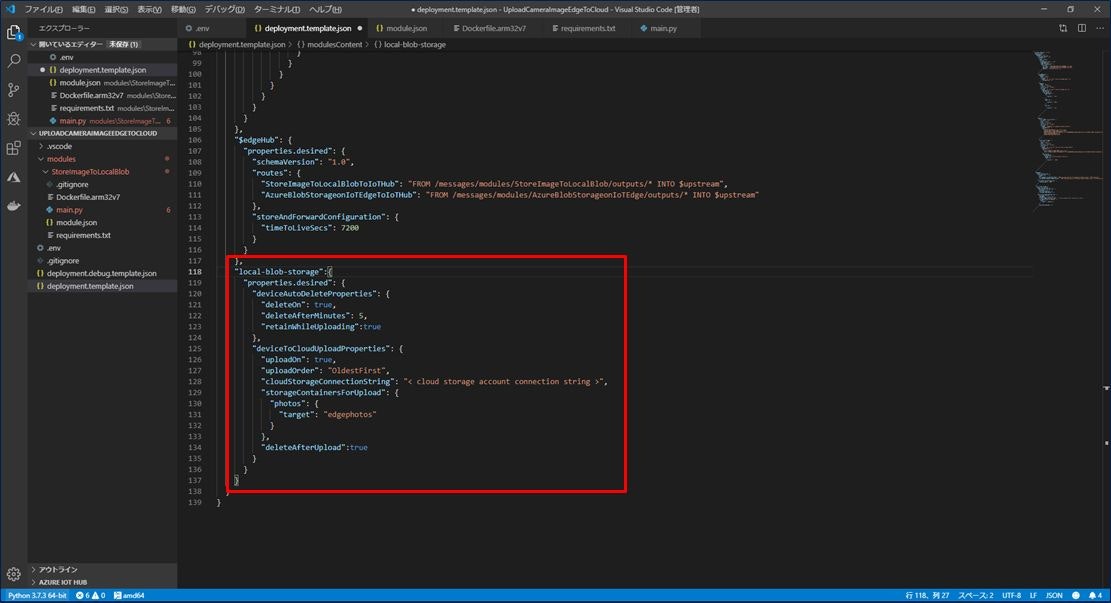Open the Extensions view
The image size is (1111, 603).
tap(13, 148)
